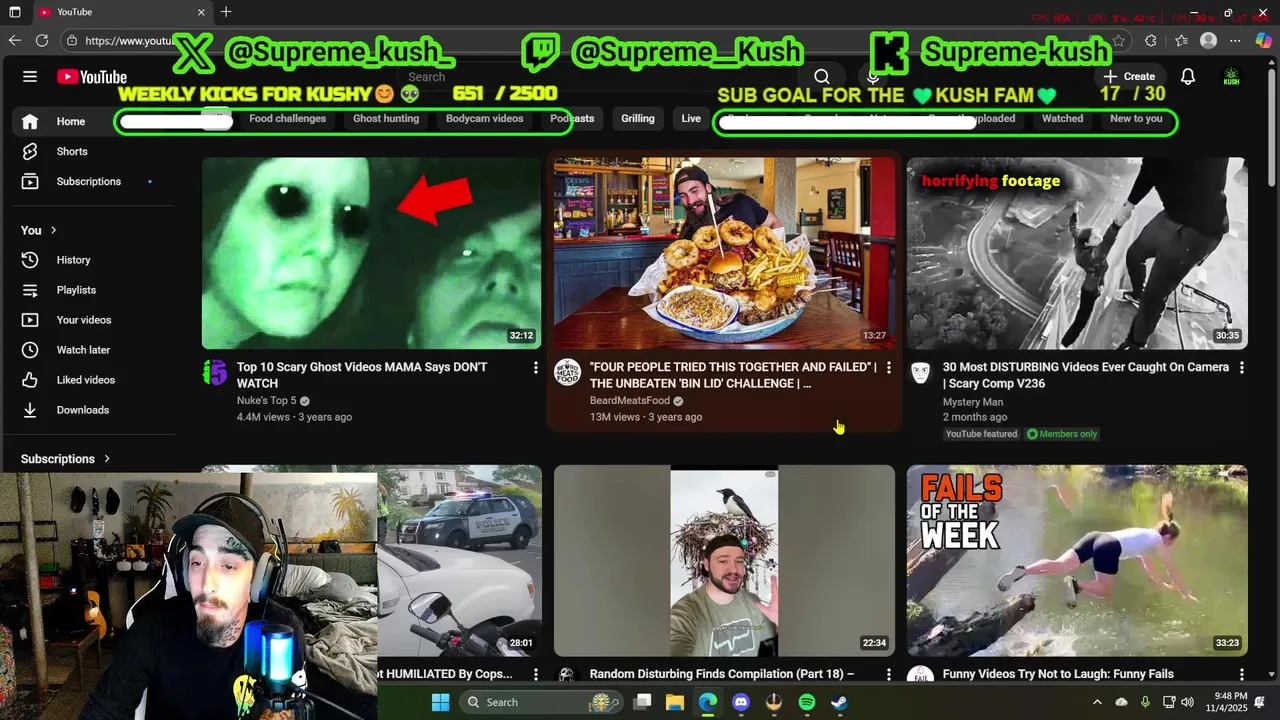Click the search magnifier button
Screen dimensions: 1280x720
[822, 77]
